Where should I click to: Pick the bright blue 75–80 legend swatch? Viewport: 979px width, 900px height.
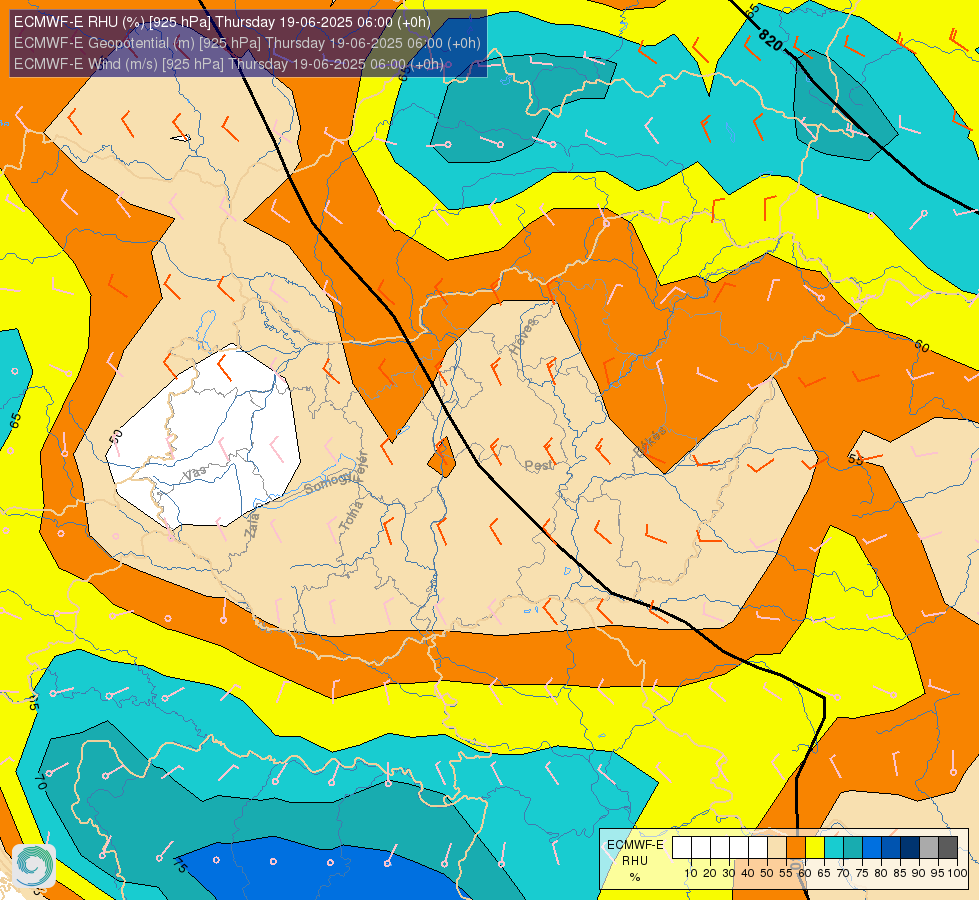pos(872,848)
